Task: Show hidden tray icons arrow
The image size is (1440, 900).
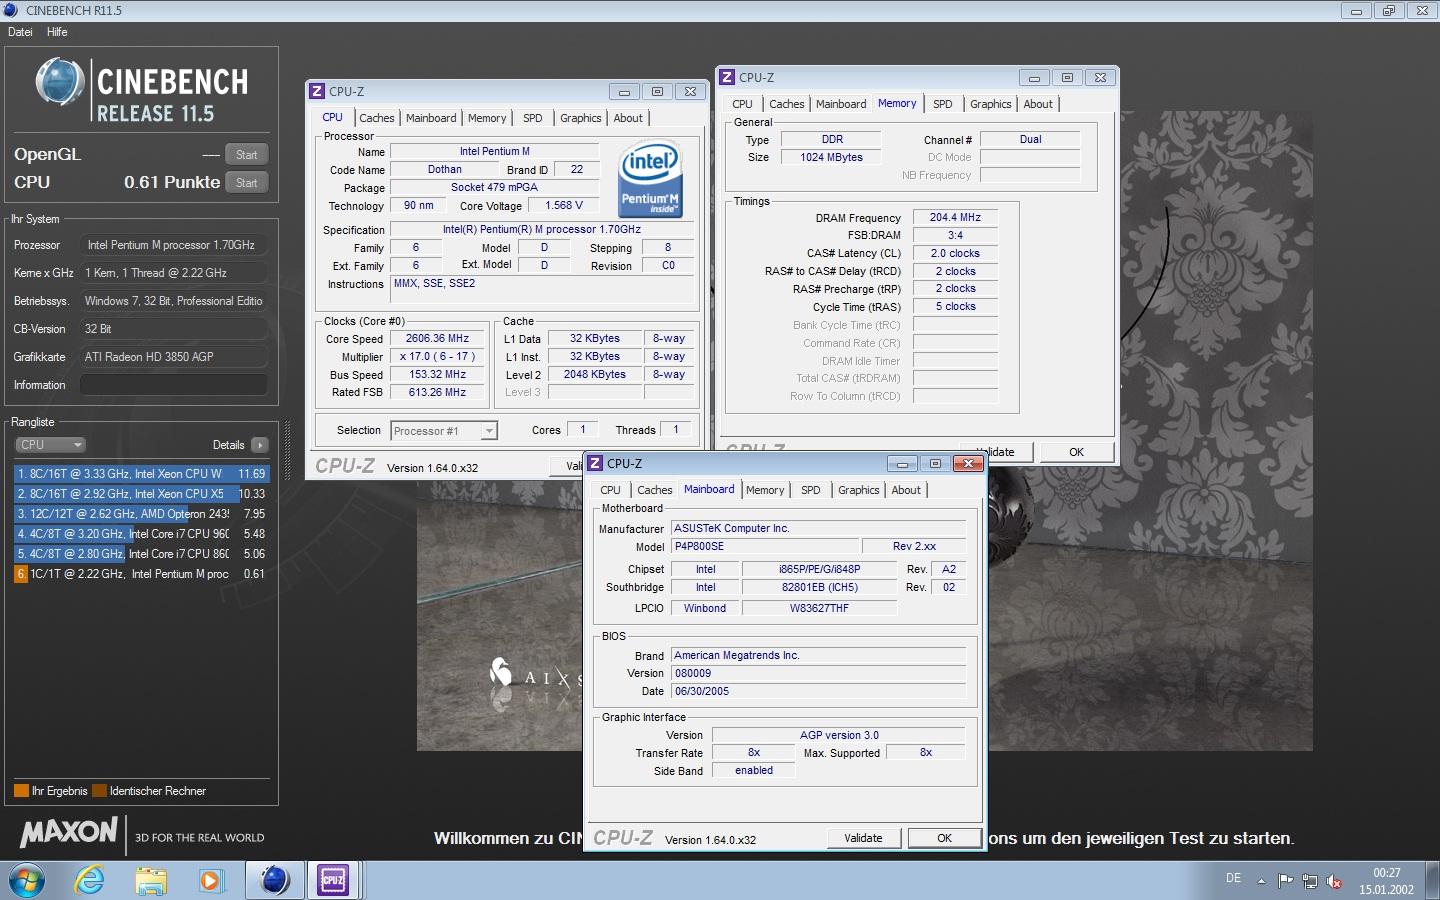Action: coord(1261,881)
